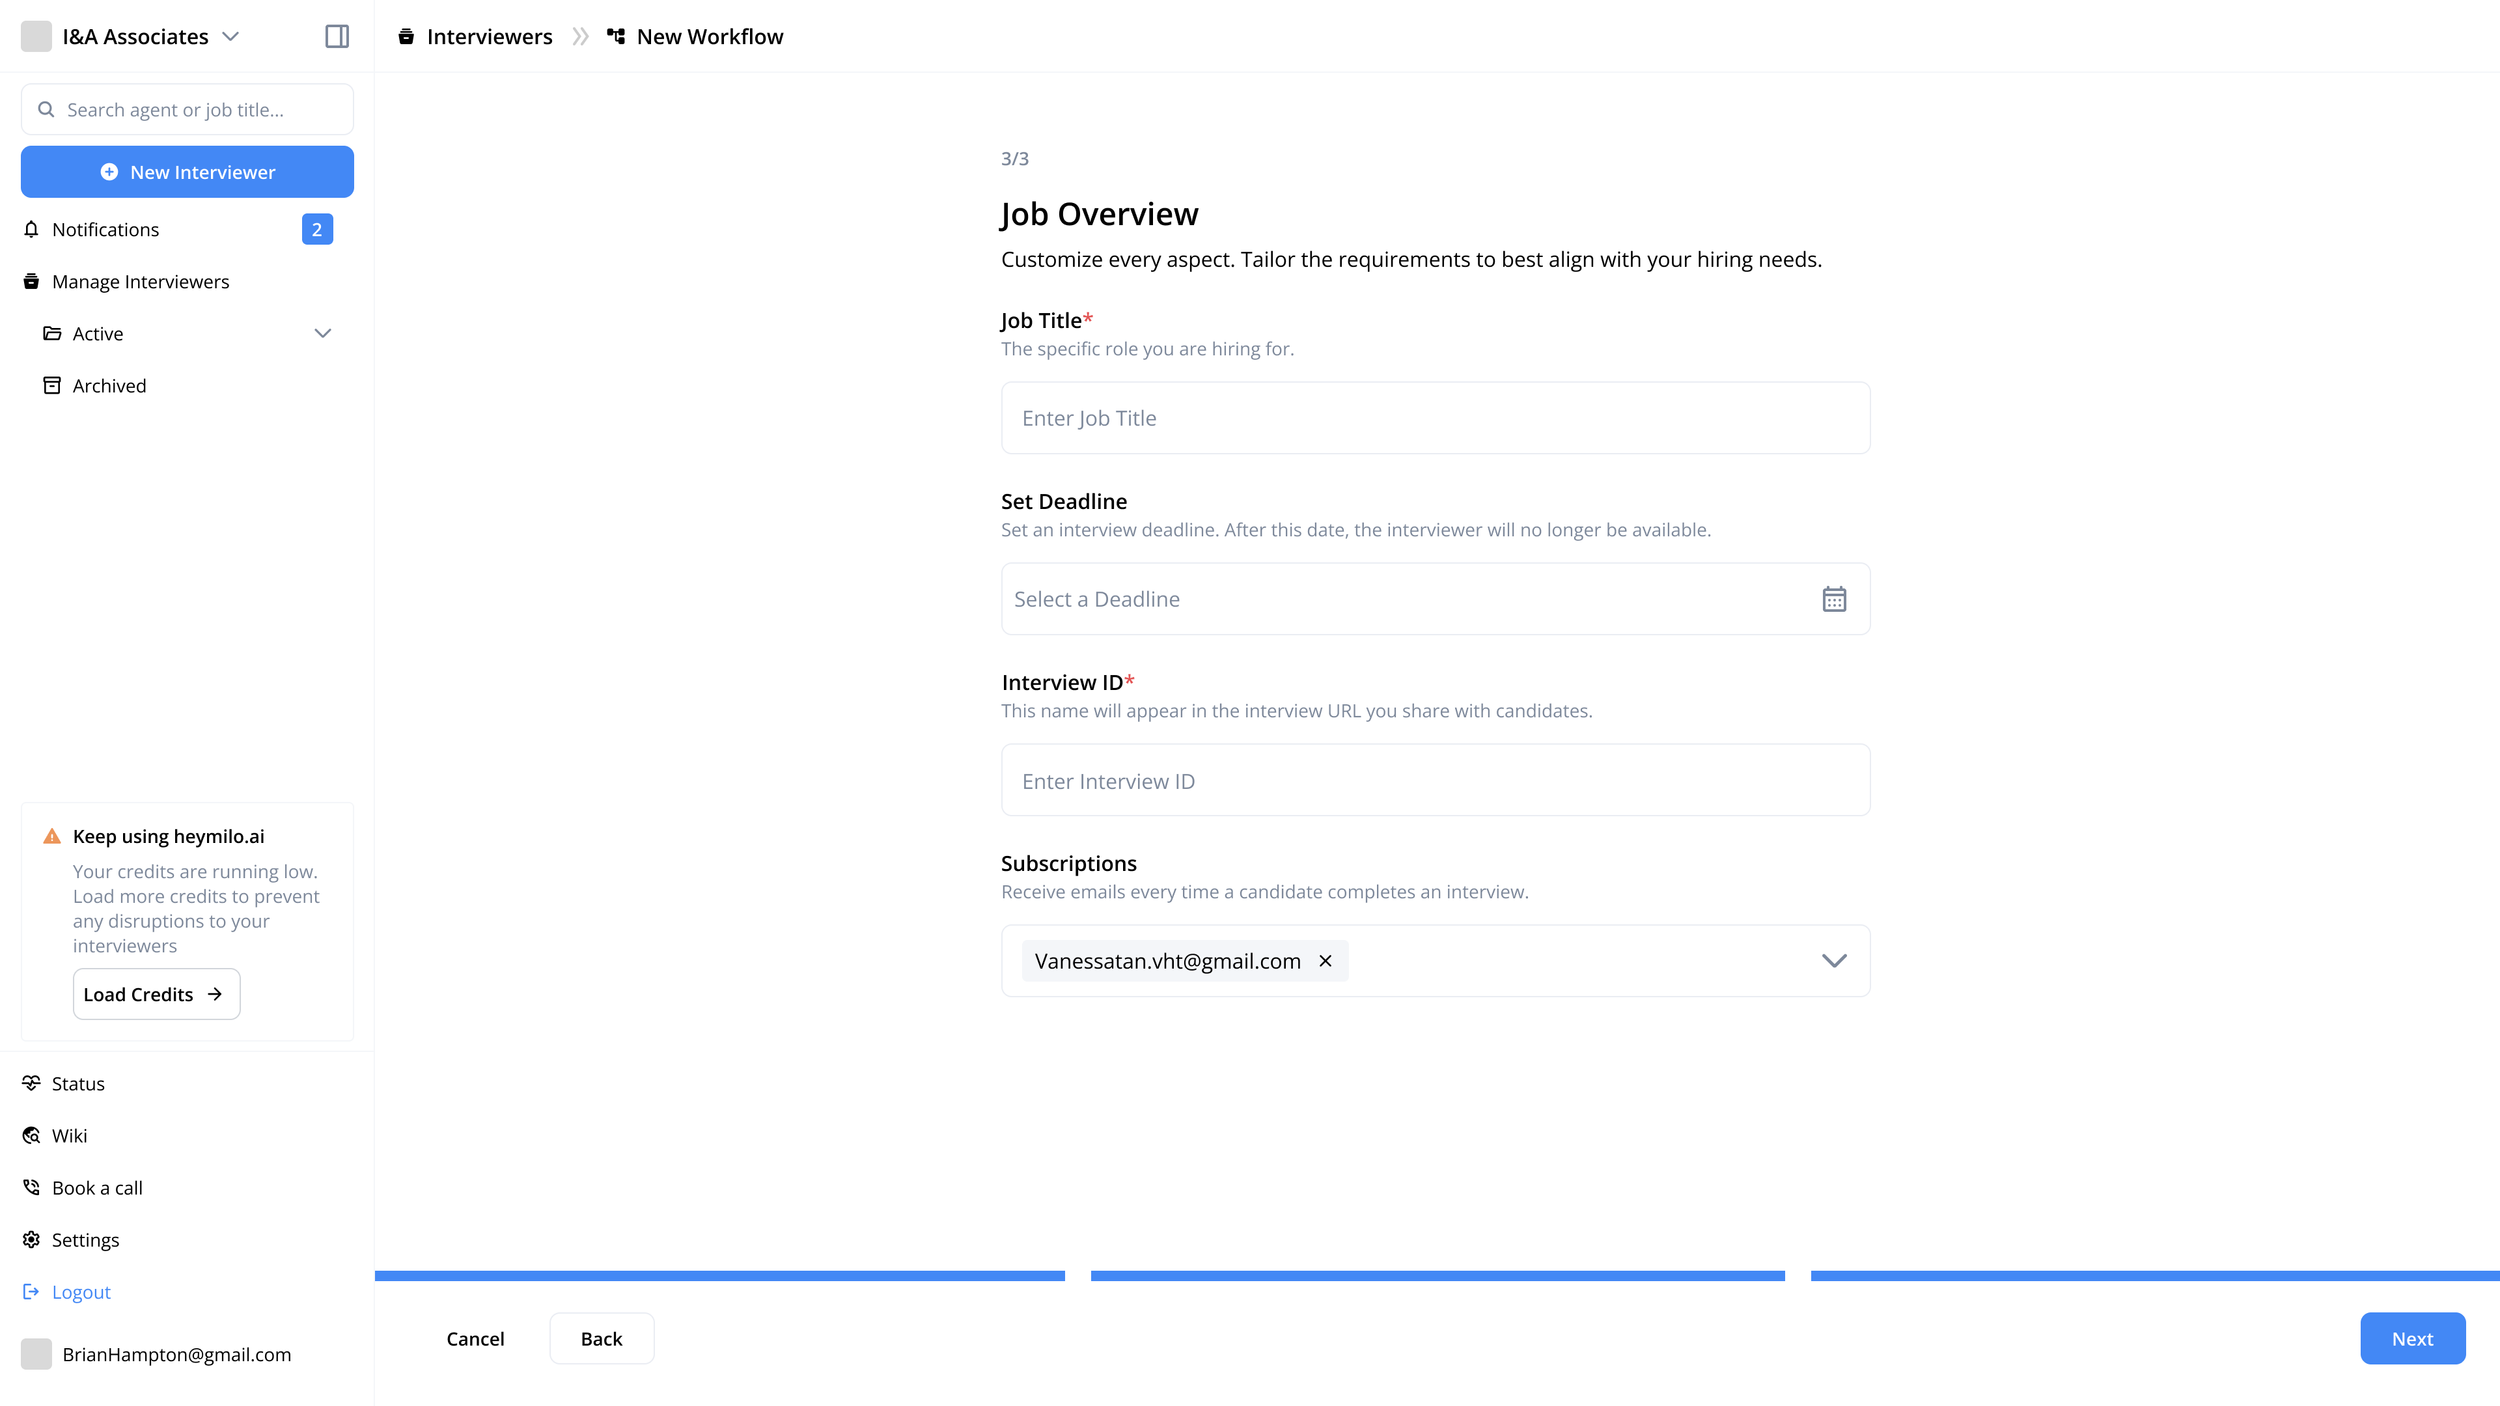Click New Workflow breadcrumb item
The height and width of the screenshot is (1406, 2500).
709,36
